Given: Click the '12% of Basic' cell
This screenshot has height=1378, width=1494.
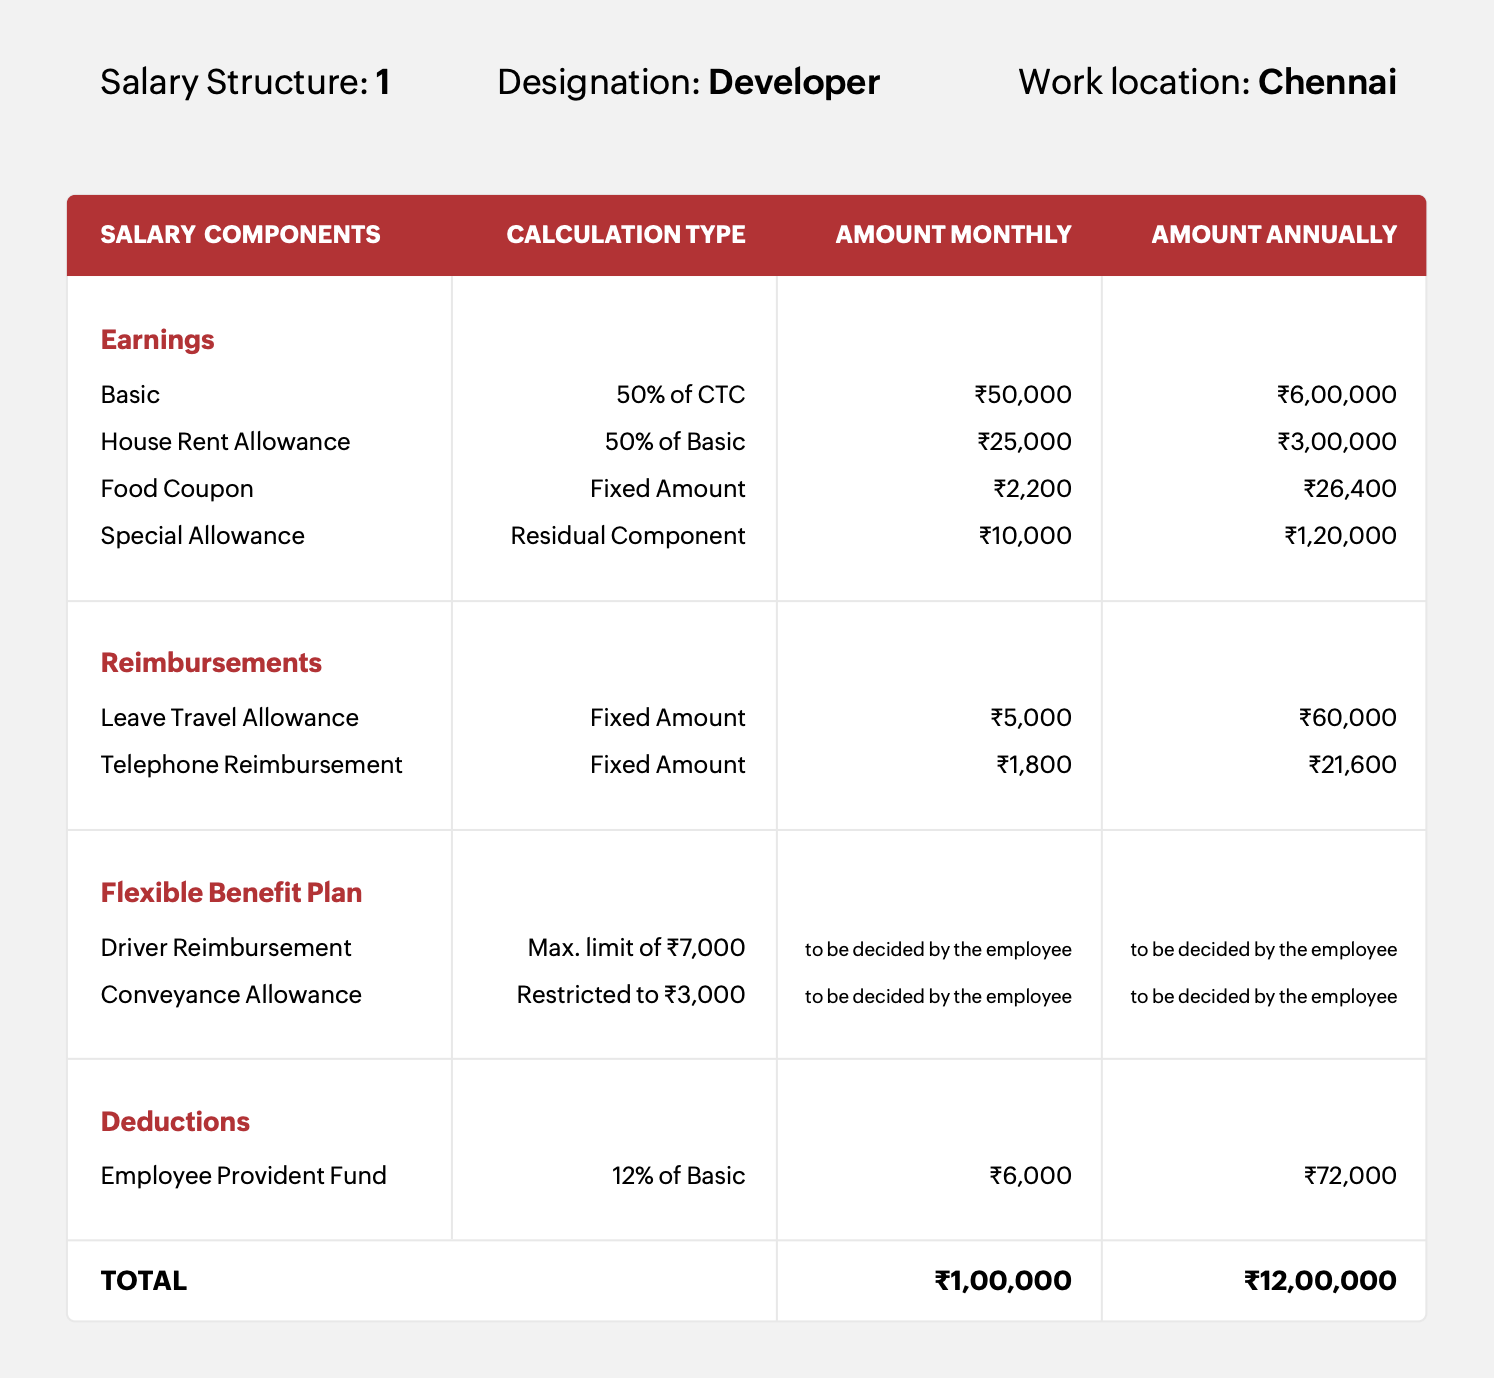Looking at the screenshot, I should point(679,1176).
